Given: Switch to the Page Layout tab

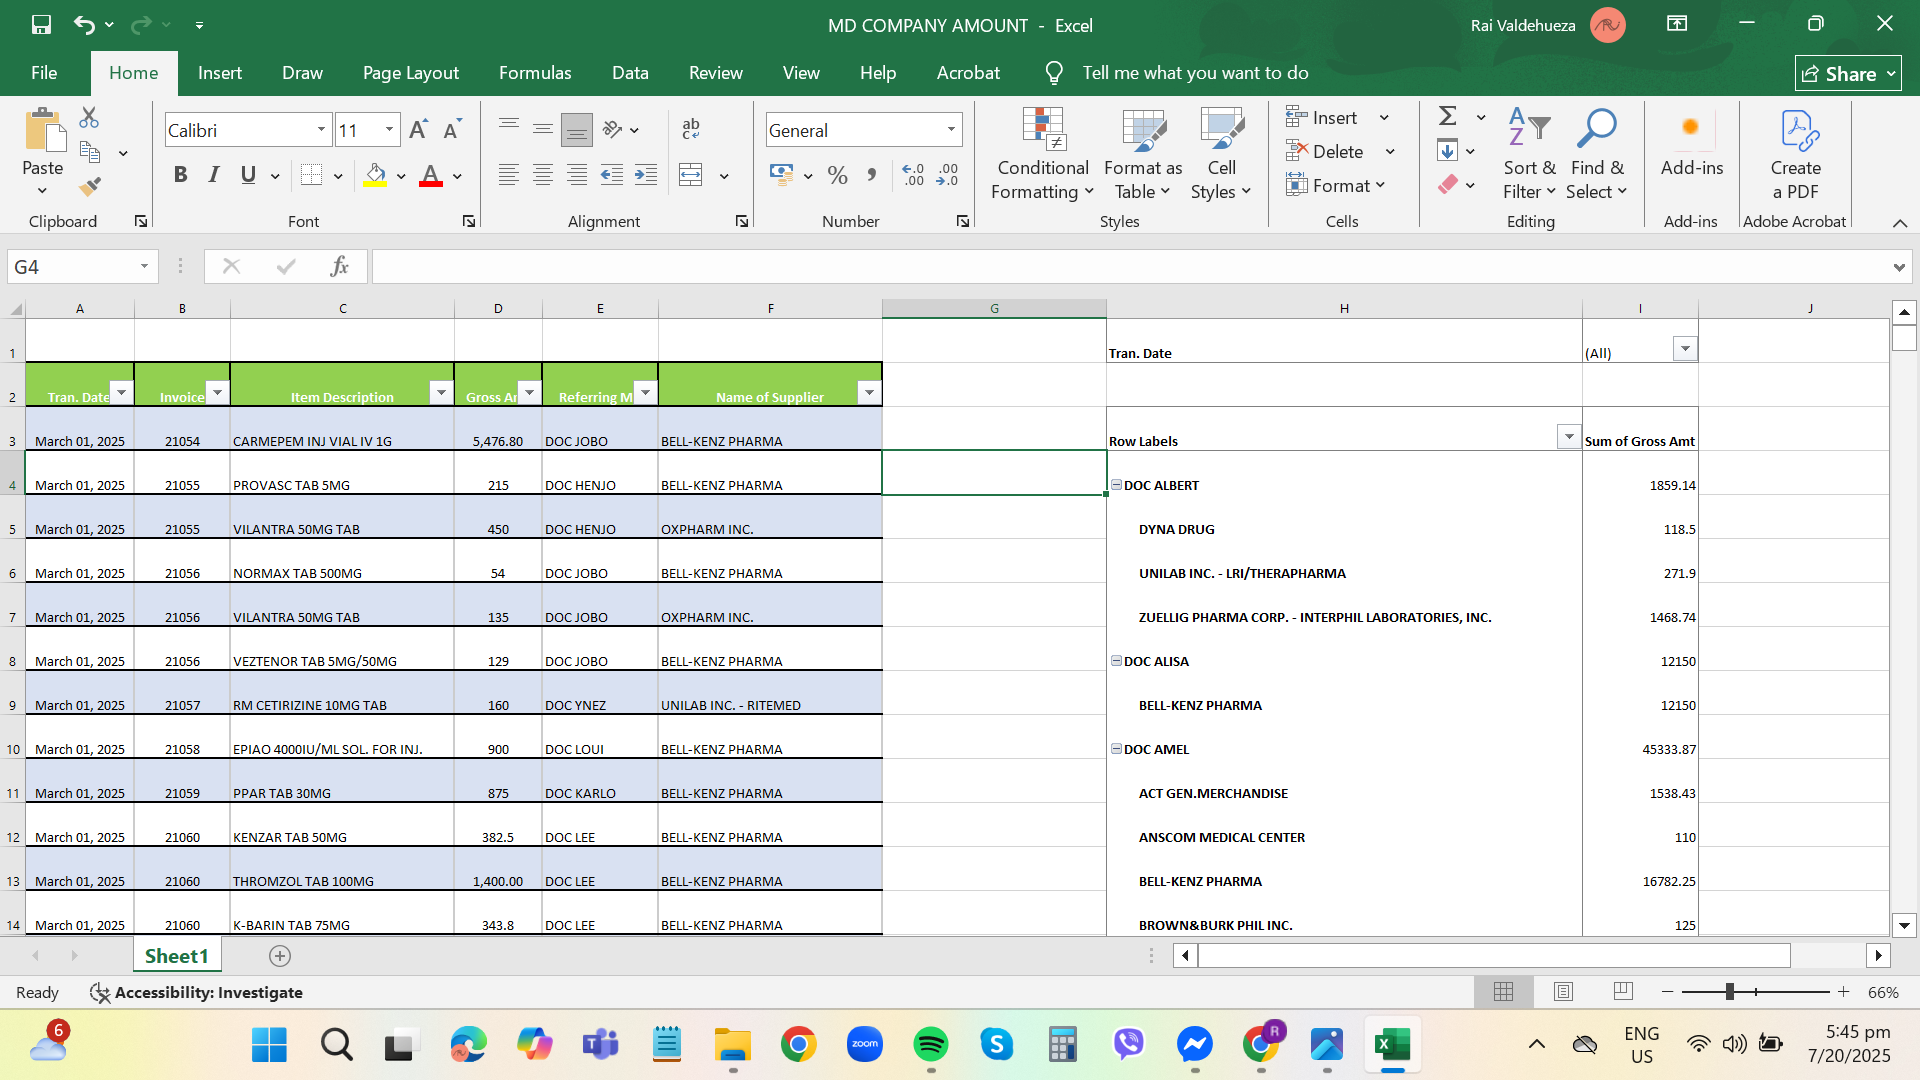Looking at the screenshot, I should (x=411, y=73).
